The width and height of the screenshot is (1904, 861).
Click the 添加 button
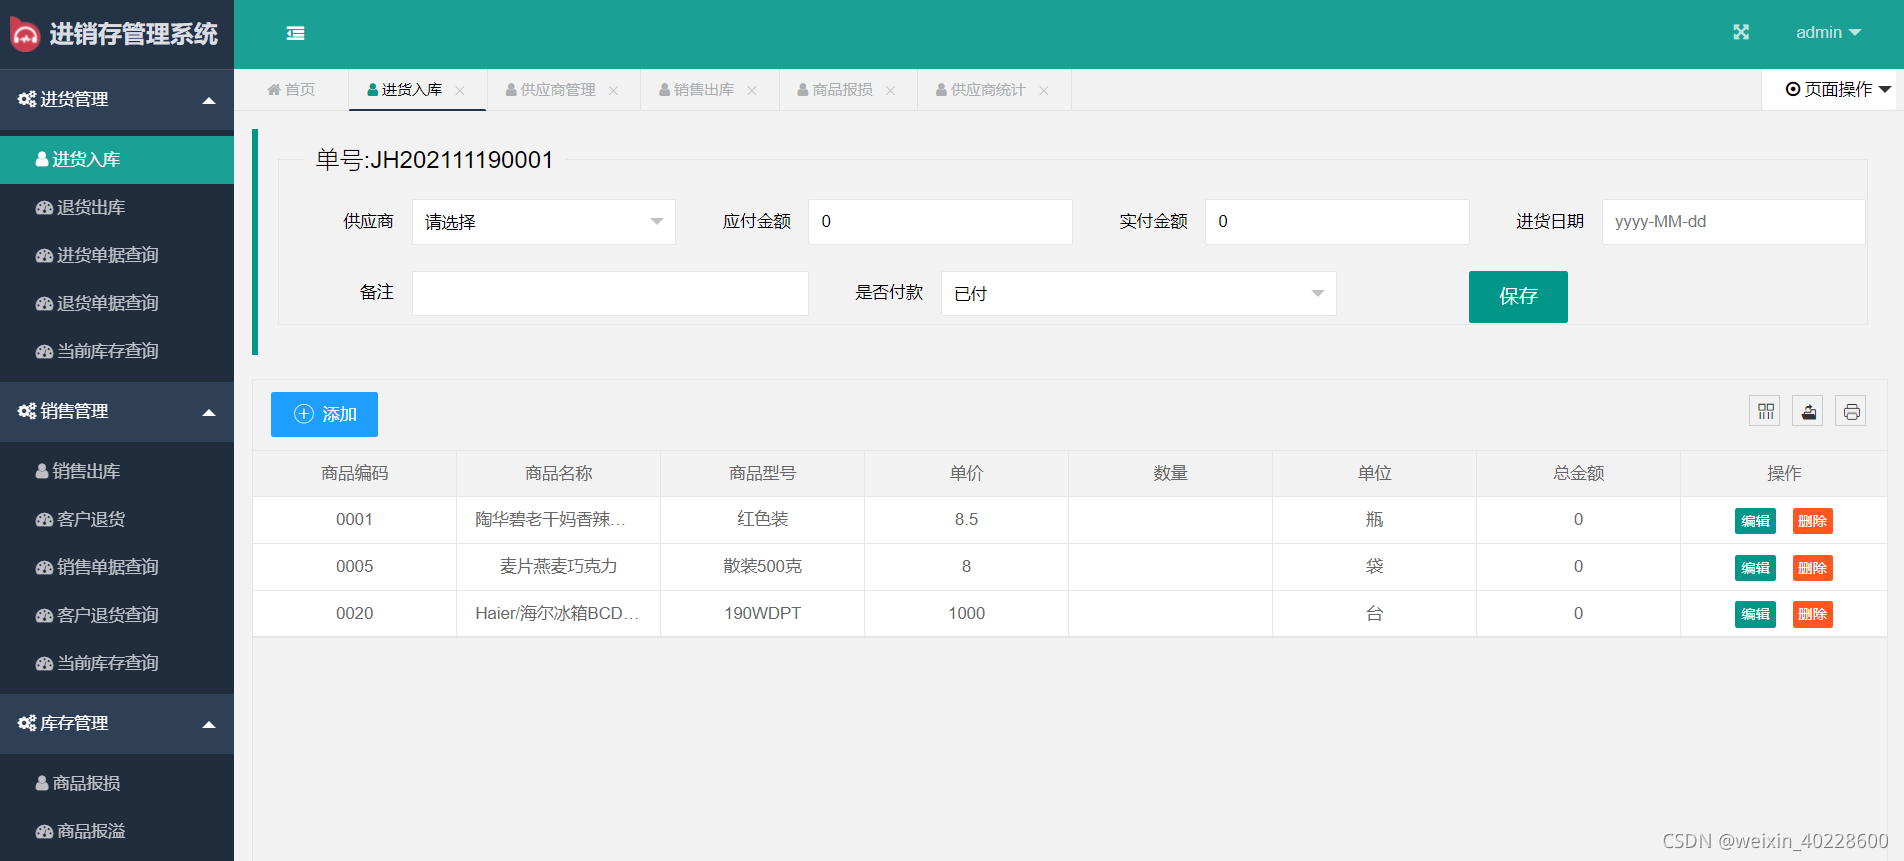[x=324, y=414]
